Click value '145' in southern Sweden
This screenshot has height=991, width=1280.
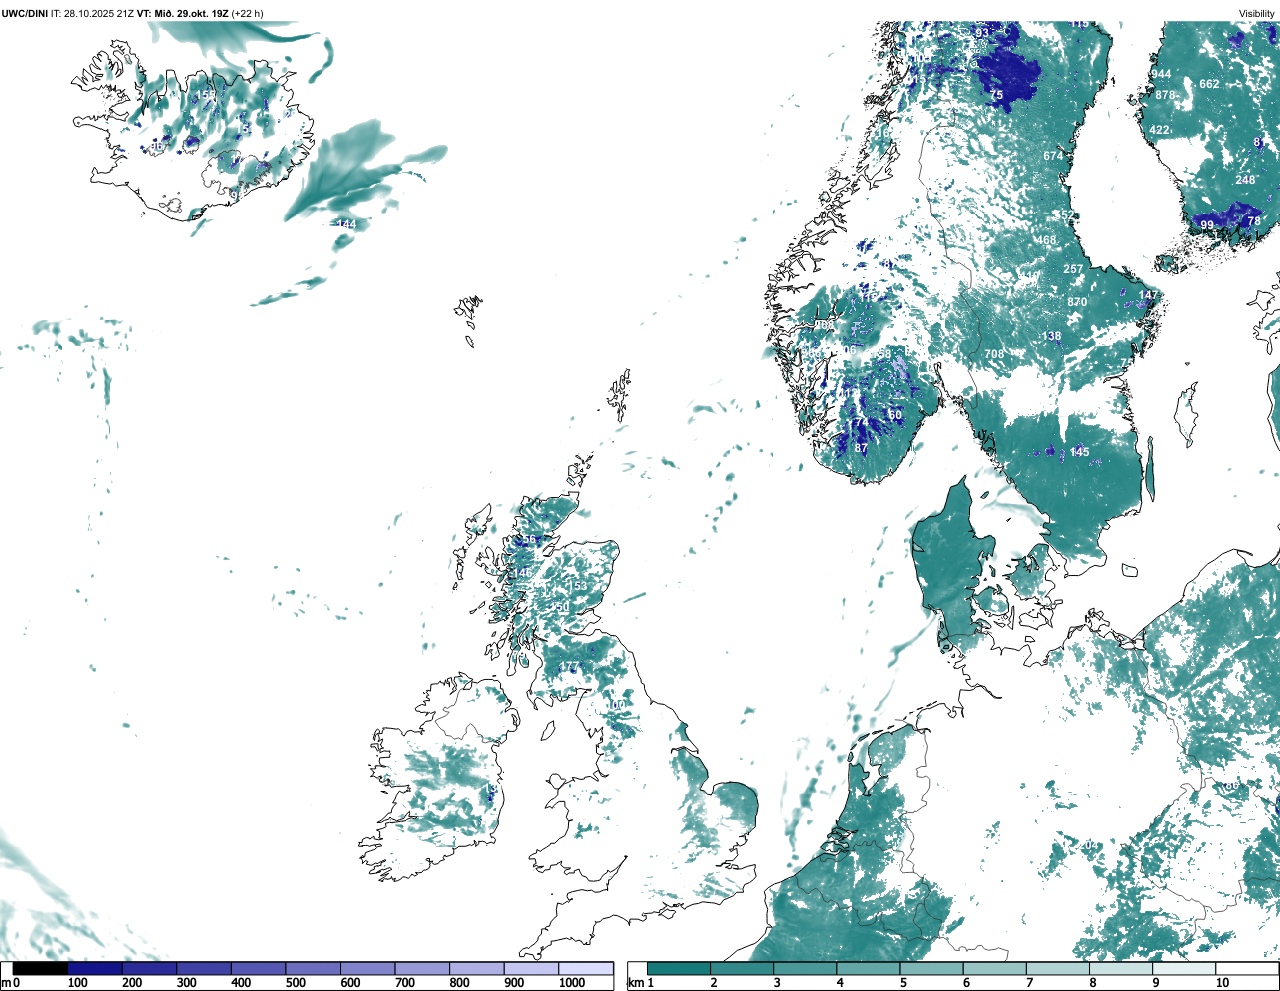pos(1080,453)
